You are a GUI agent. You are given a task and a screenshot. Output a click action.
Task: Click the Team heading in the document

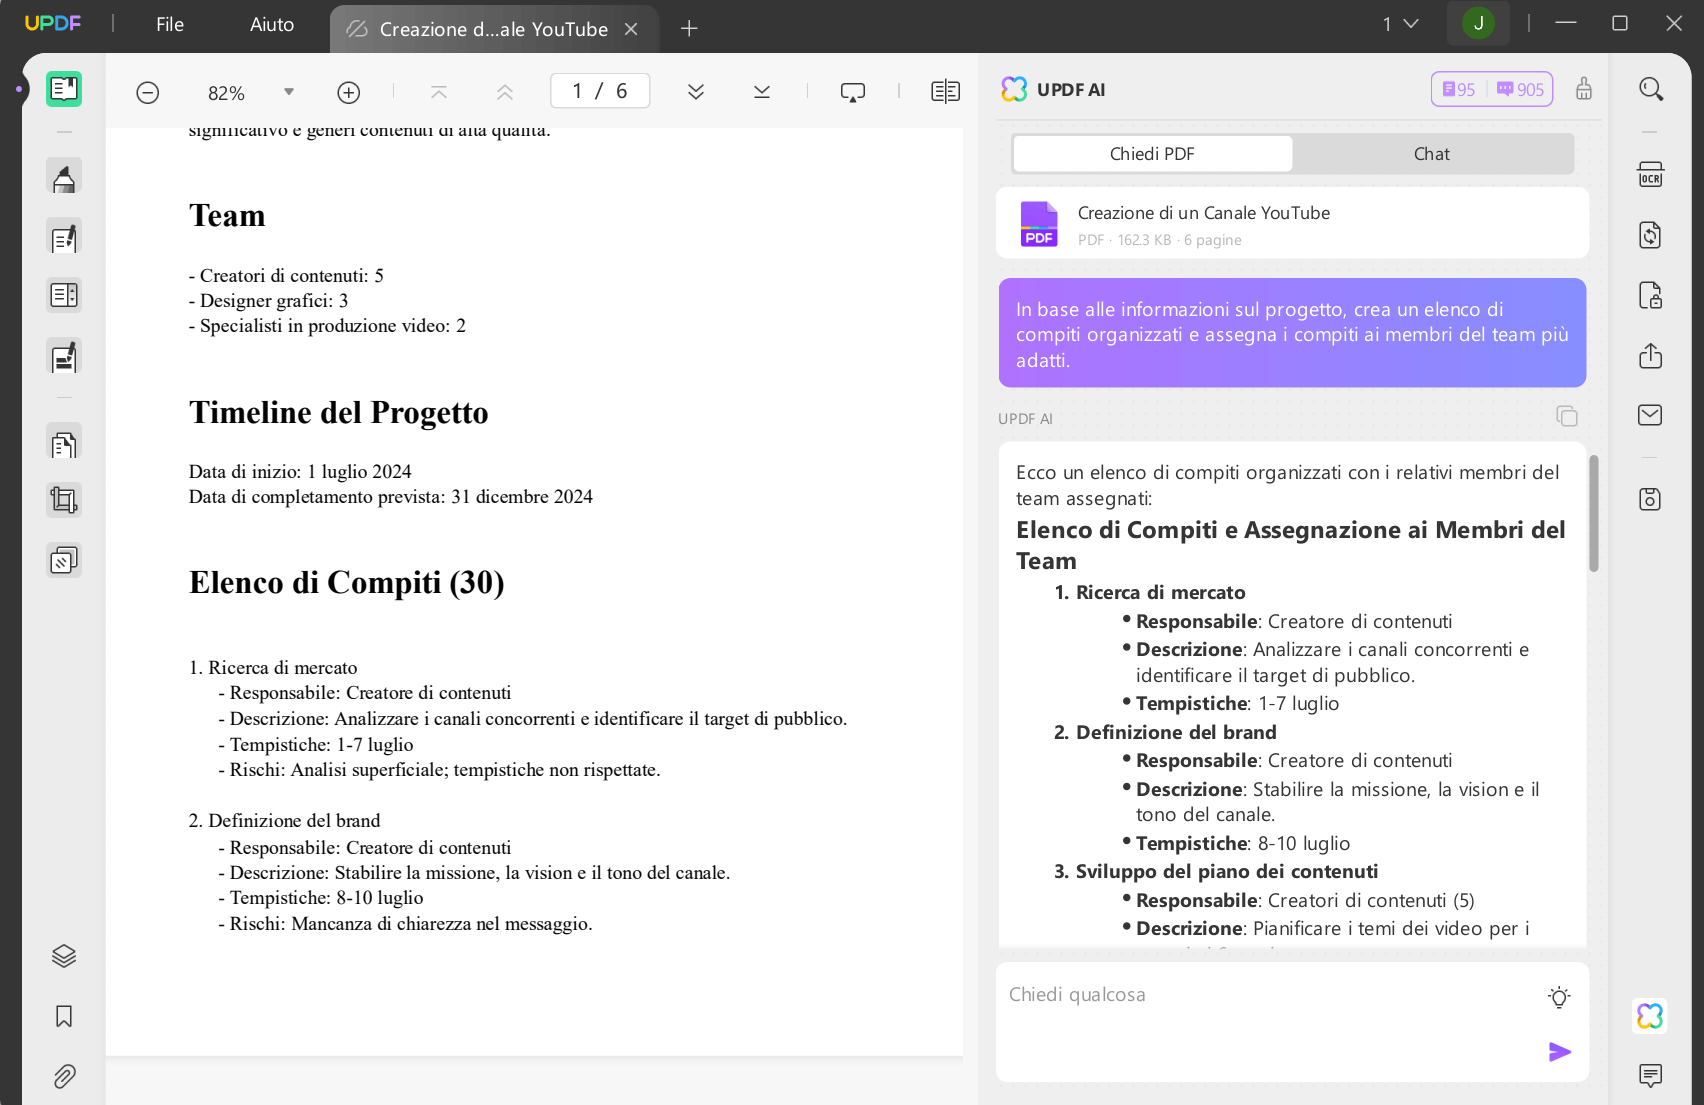[227, 216]
